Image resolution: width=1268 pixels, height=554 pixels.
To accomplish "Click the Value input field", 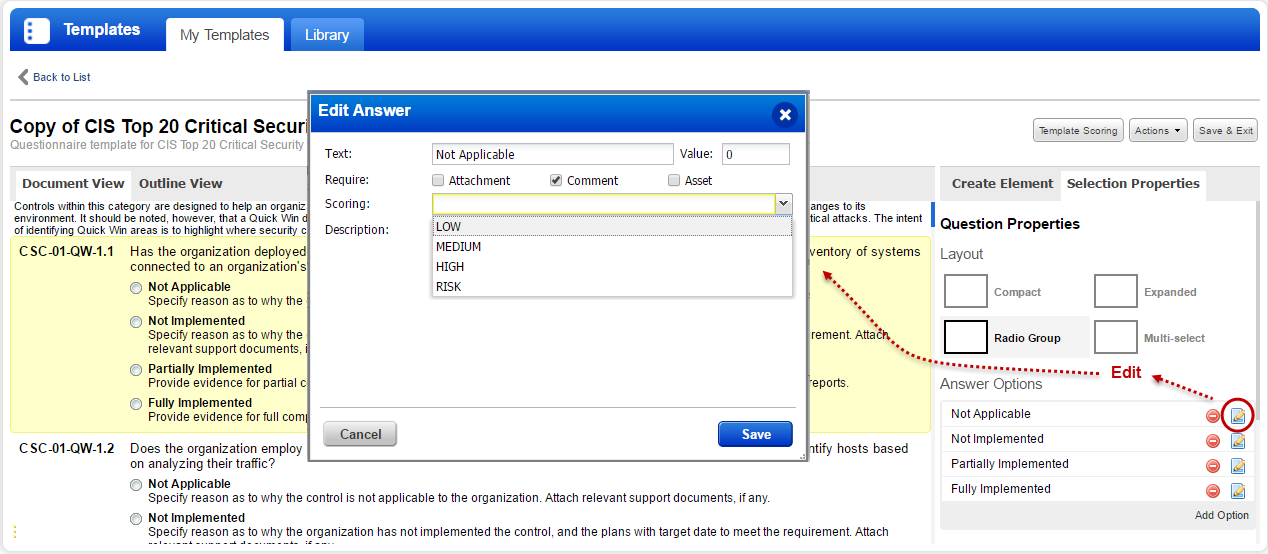I will (756, 154).
